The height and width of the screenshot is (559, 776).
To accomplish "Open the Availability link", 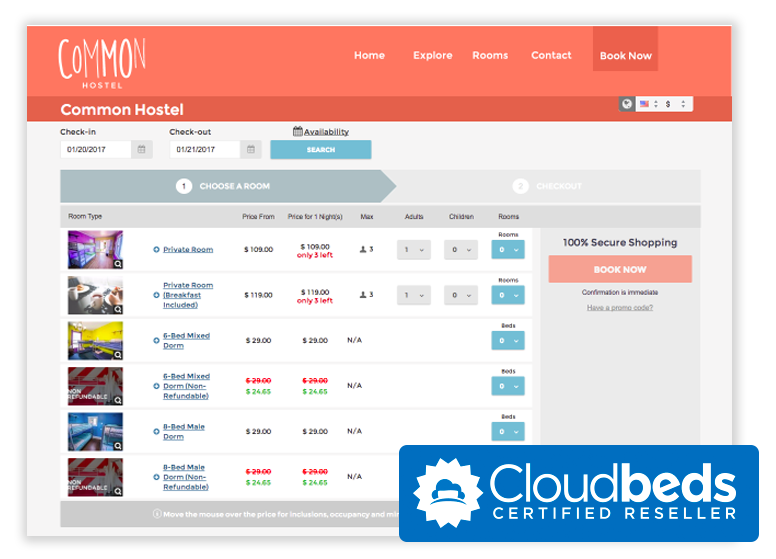I will coord(326,132).
